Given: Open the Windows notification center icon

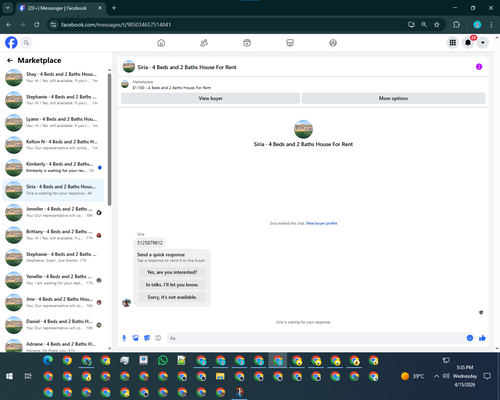Looking at the screenshot, I should click(487, 376).
